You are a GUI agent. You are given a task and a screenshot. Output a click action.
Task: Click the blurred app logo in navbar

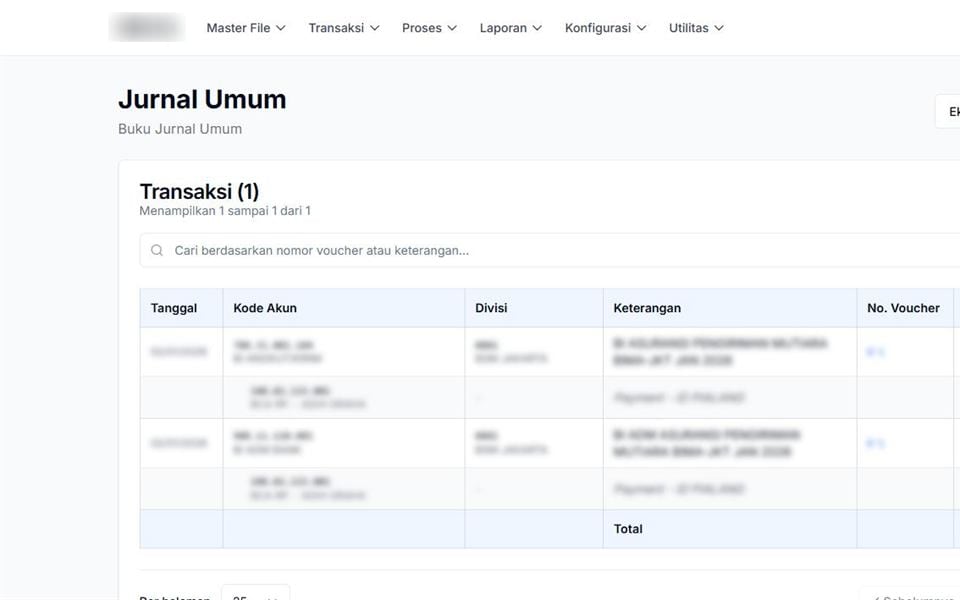pos(147,28)
